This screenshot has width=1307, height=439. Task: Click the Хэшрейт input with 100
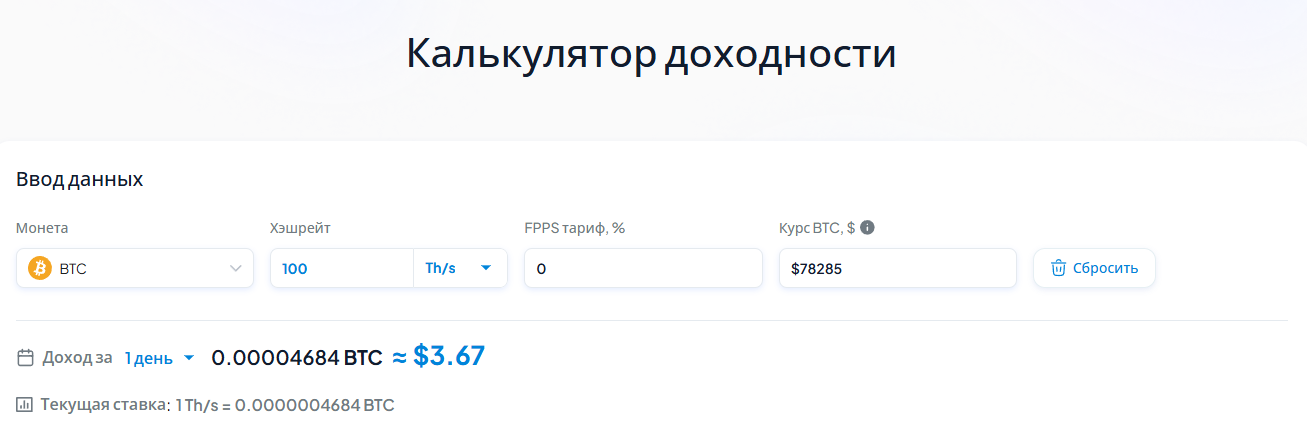342,268
